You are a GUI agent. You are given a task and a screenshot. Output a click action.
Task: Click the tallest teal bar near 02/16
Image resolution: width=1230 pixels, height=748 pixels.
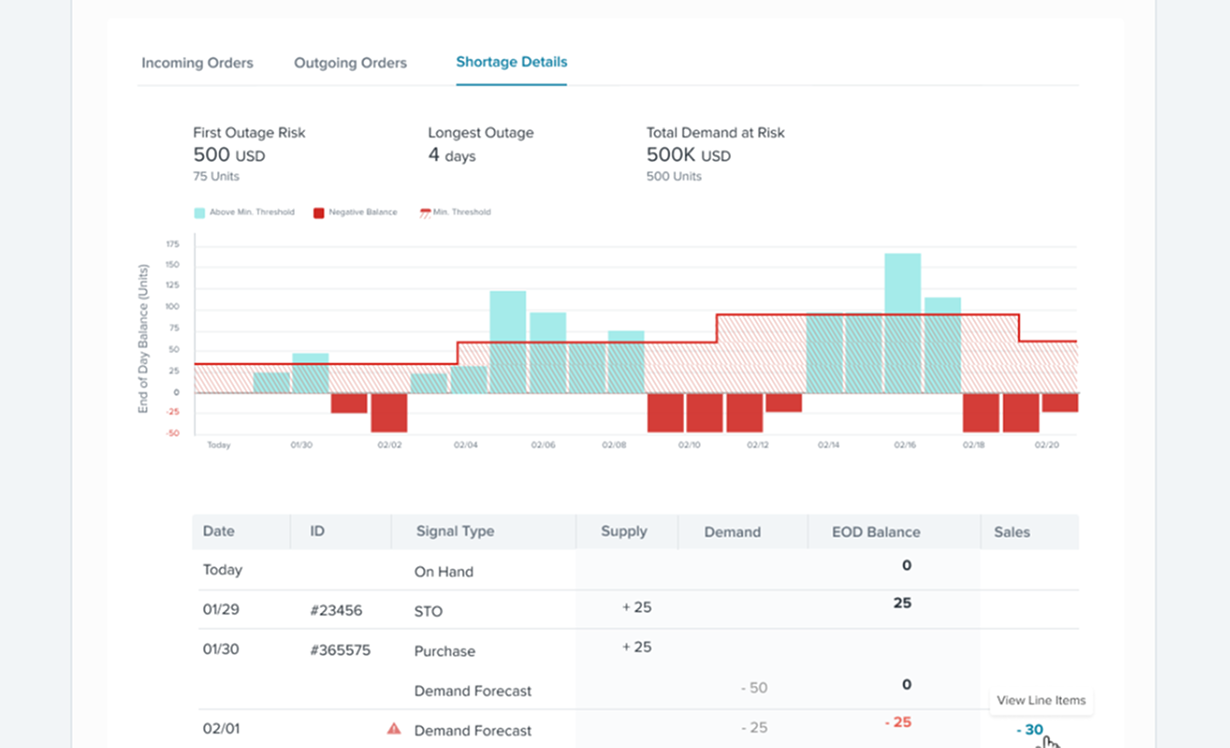pyautogui.click(x=903, y=322)
